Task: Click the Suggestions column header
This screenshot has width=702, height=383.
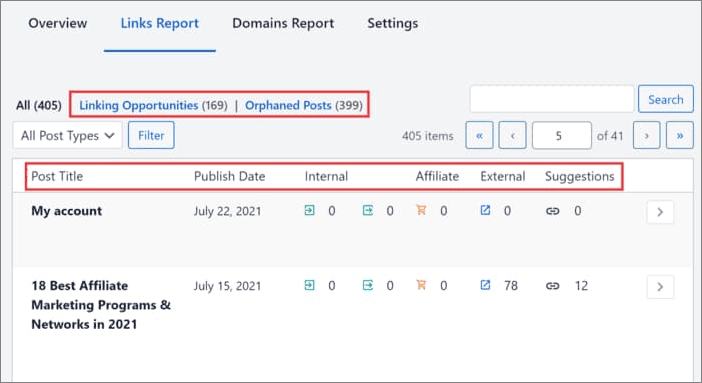Action: click(579, 176)
